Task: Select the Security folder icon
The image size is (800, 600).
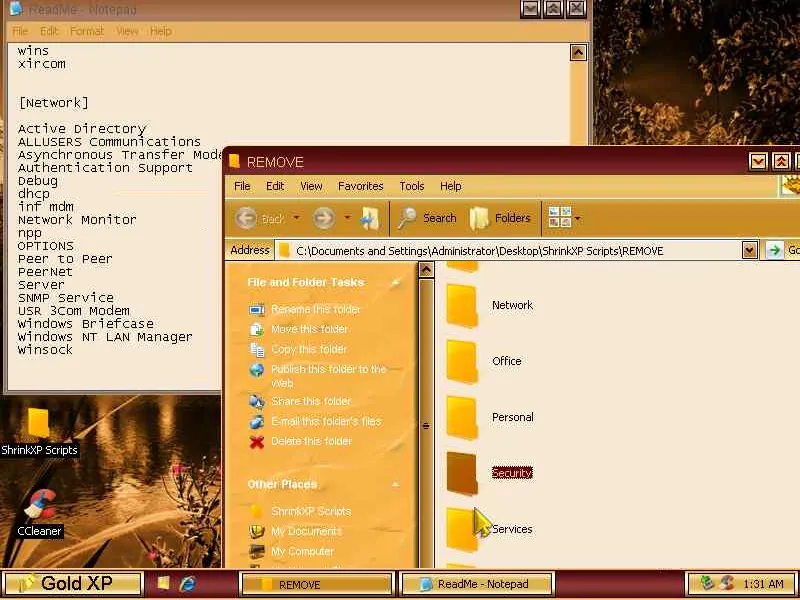Action: point(462,473)
